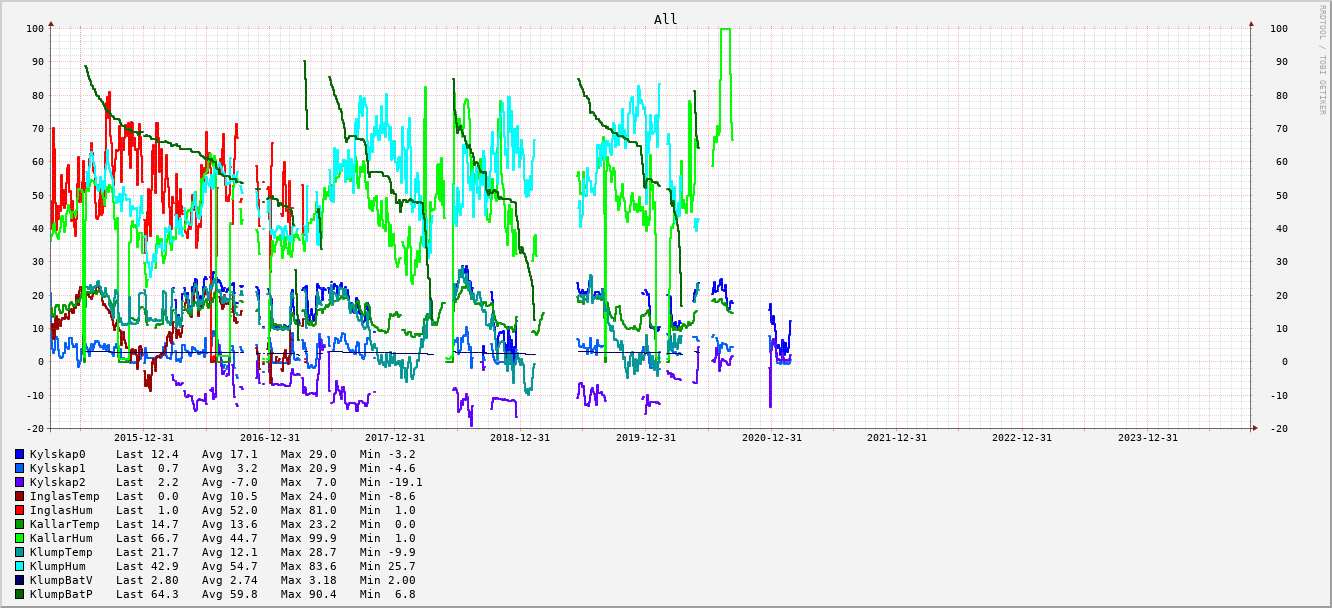Click the KallarHum bright green swatch
The height and width of the screenshot is (608, 1332).
point(19,538)
